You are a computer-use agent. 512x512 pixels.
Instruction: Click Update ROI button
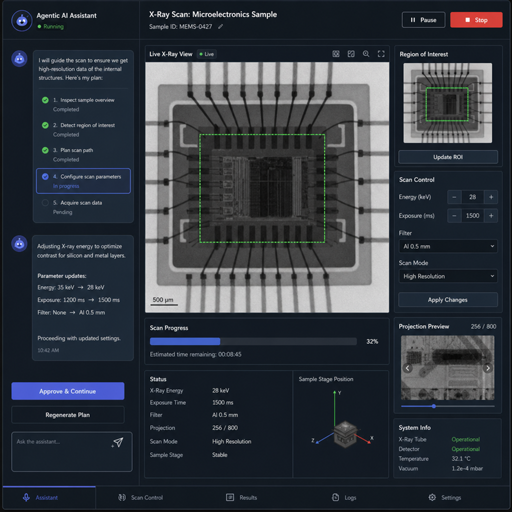click(x=448, y=157)
